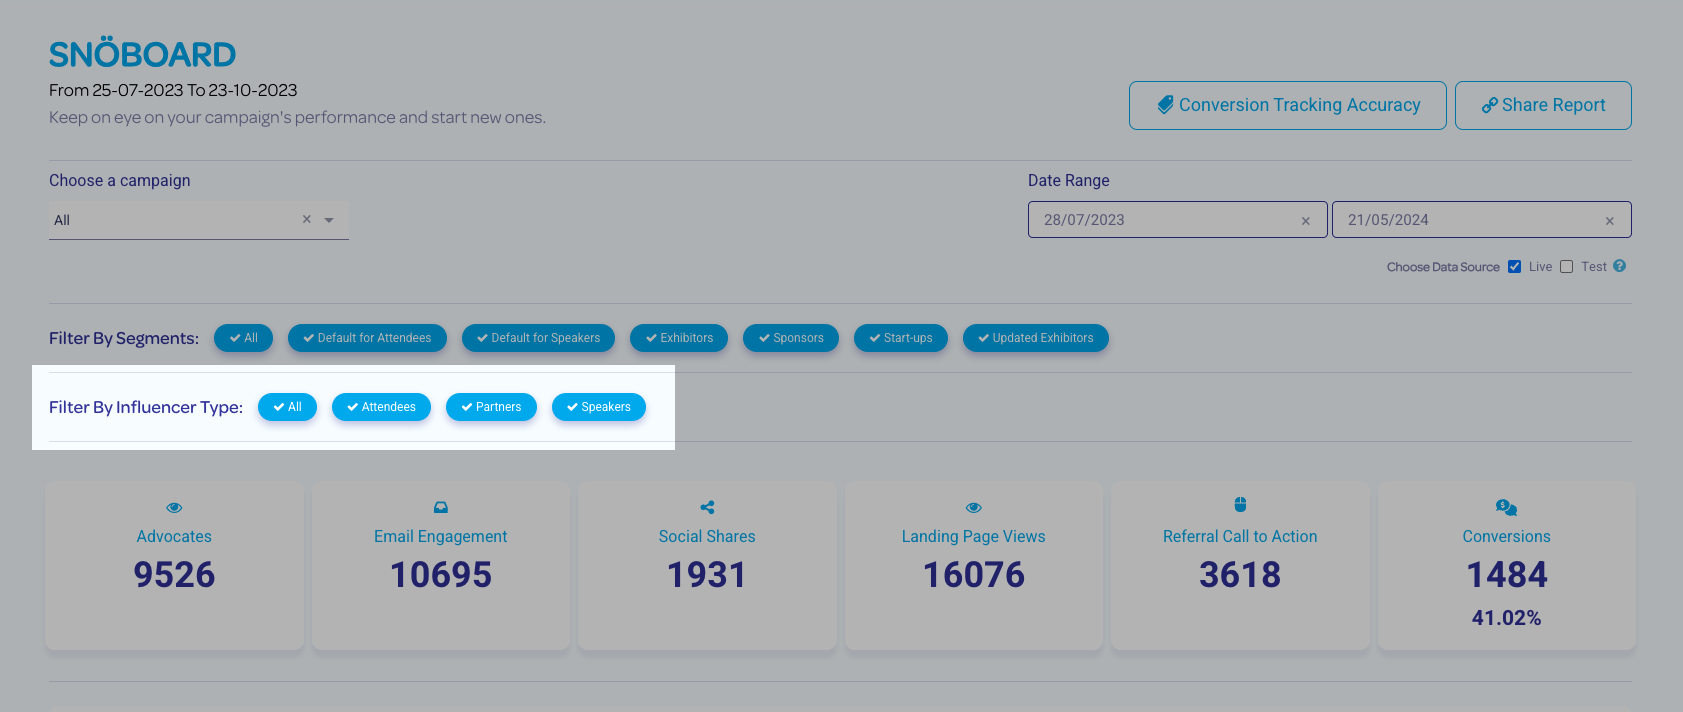This screenshot has height=712, width=1683.
Task: Clear the selected campaign with the x icon
Action: coord(307,220)
